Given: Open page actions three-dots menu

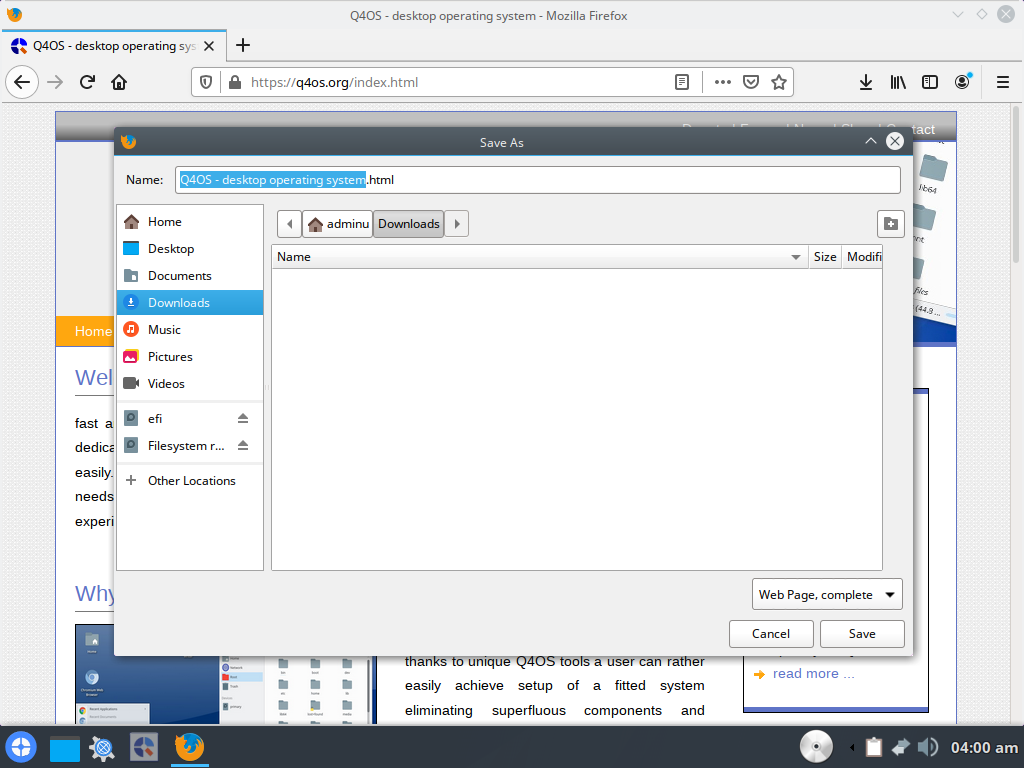Looking at the screenshot, I should tap(722, 82).
